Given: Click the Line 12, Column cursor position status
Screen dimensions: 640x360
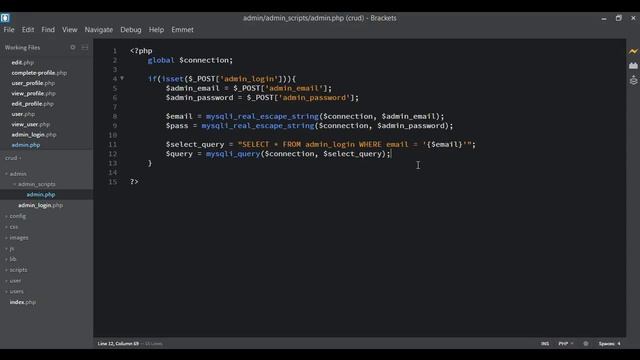Looking at the screenshot, I should click(118, 344).
